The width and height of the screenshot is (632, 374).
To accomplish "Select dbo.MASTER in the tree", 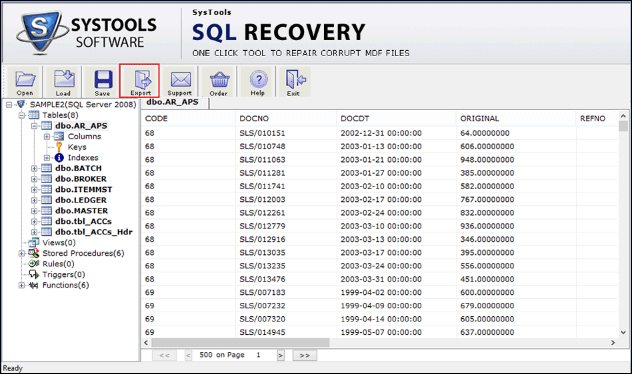I will click(x=82, y=211).
